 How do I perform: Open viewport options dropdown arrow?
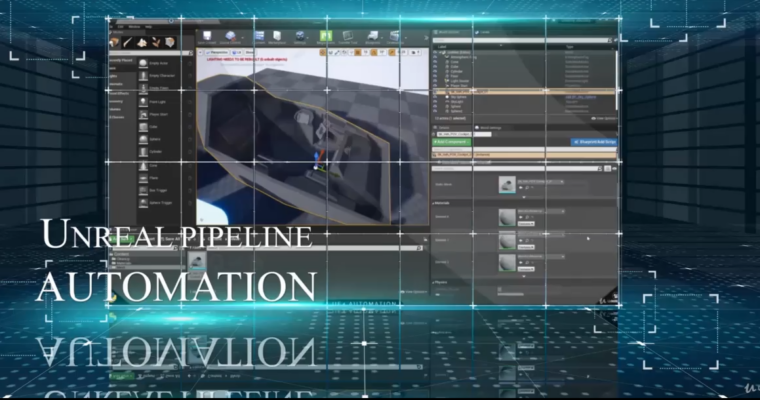tap(201, 52)
